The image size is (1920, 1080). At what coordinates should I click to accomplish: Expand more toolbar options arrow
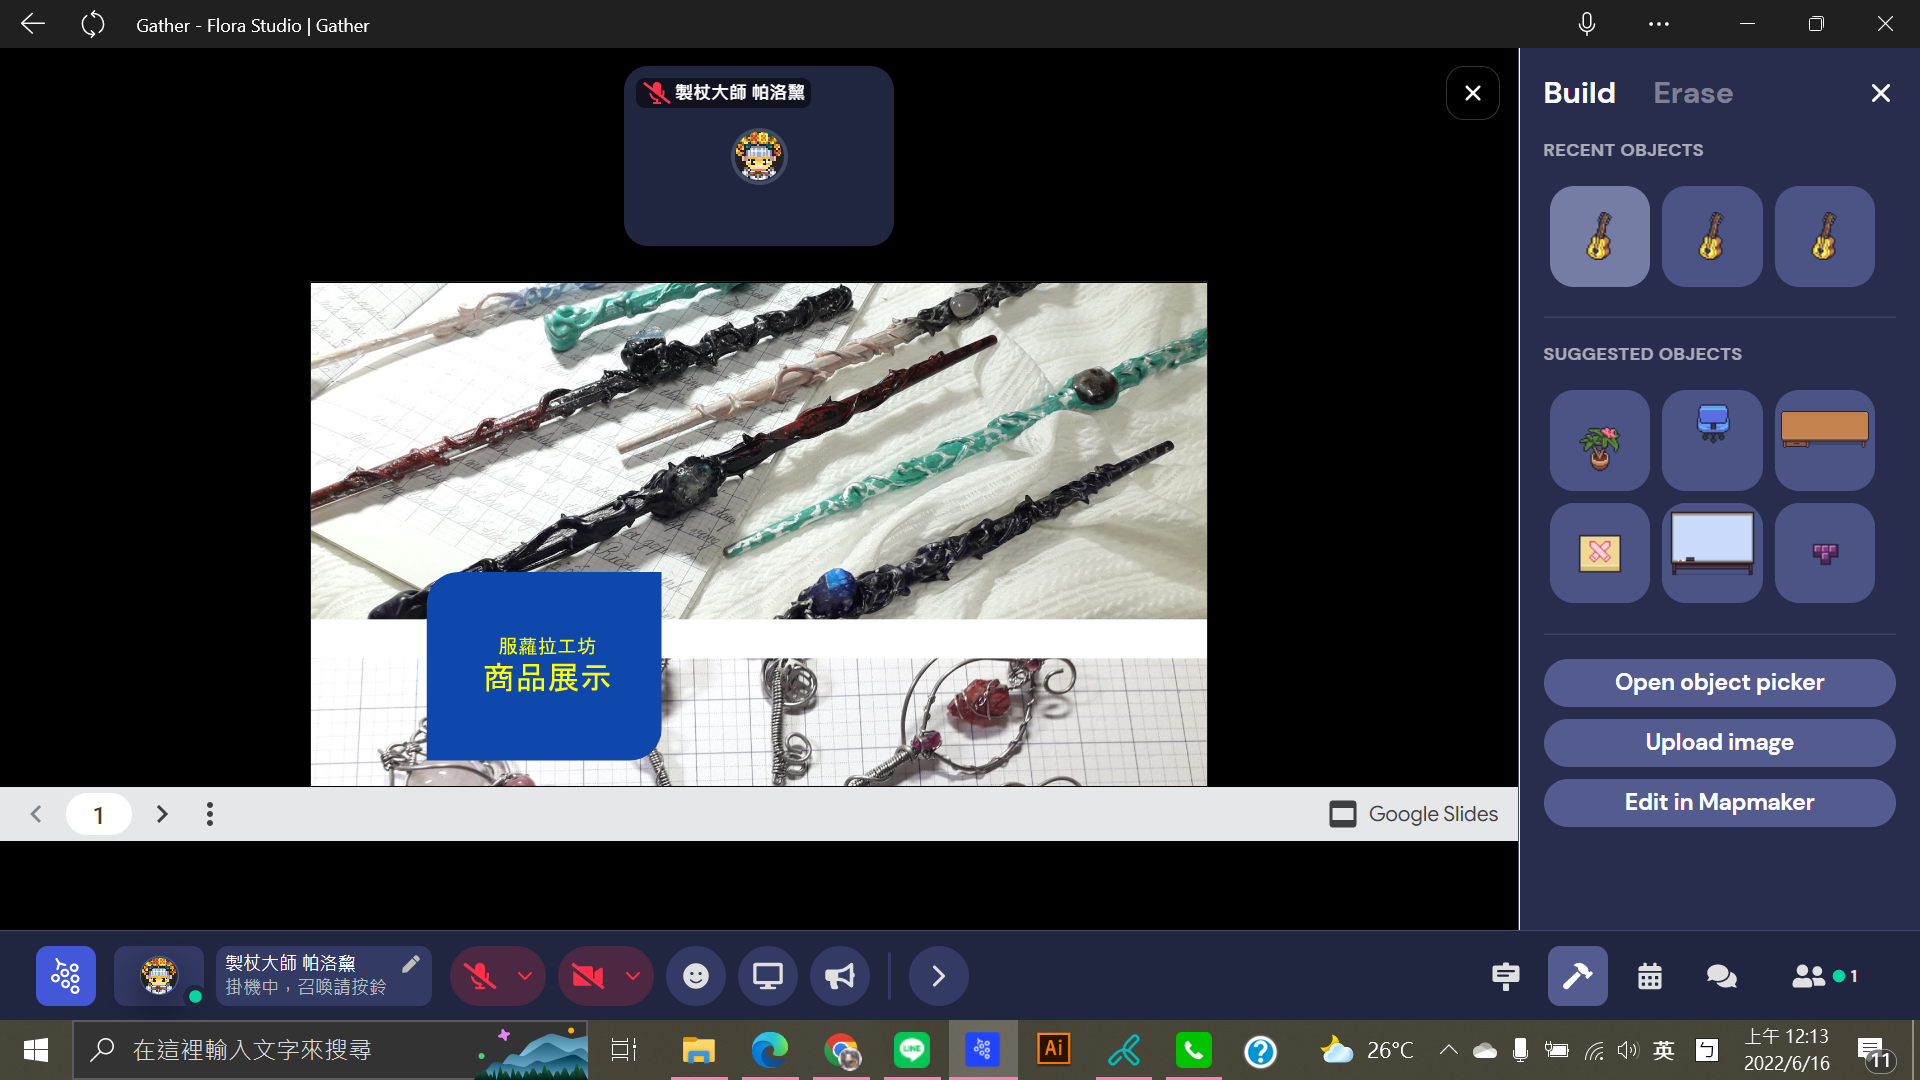coord(938,976)
